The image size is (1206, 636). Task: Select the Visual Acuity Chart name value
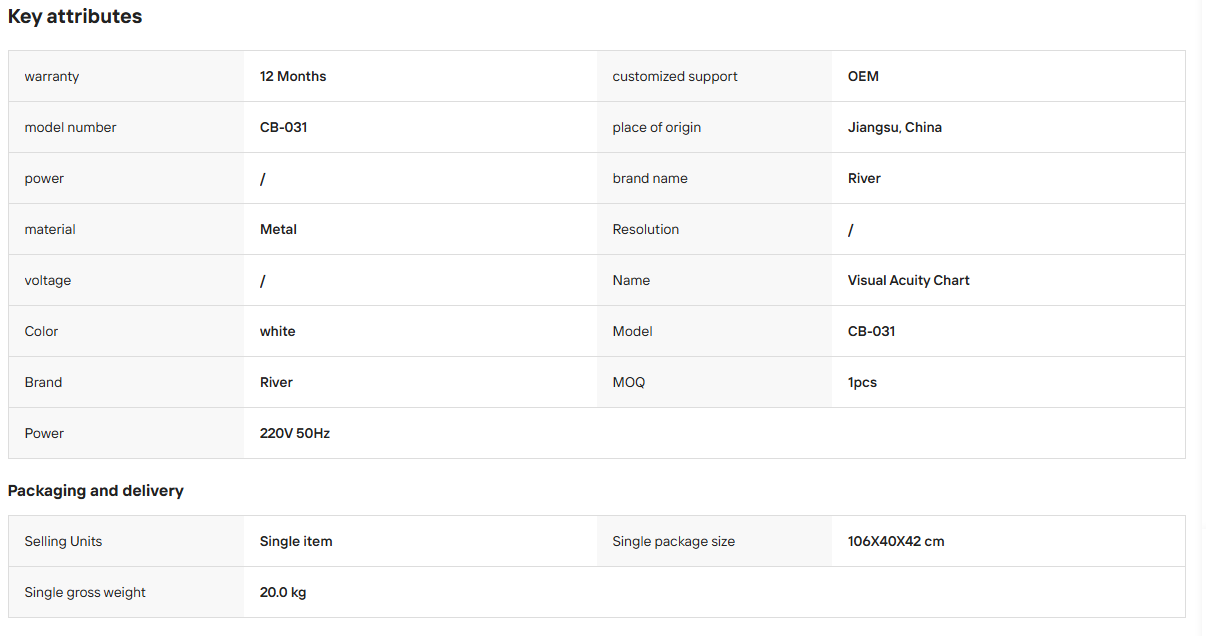click(909, 280)
